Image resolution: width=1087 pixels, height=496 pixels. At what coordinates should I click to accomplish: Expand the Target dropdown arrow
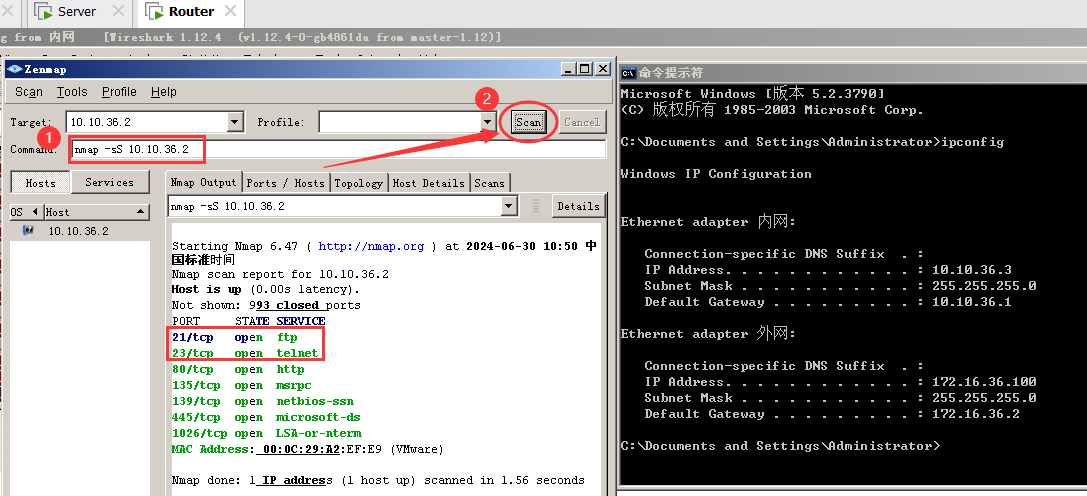[x=235, y=122]
